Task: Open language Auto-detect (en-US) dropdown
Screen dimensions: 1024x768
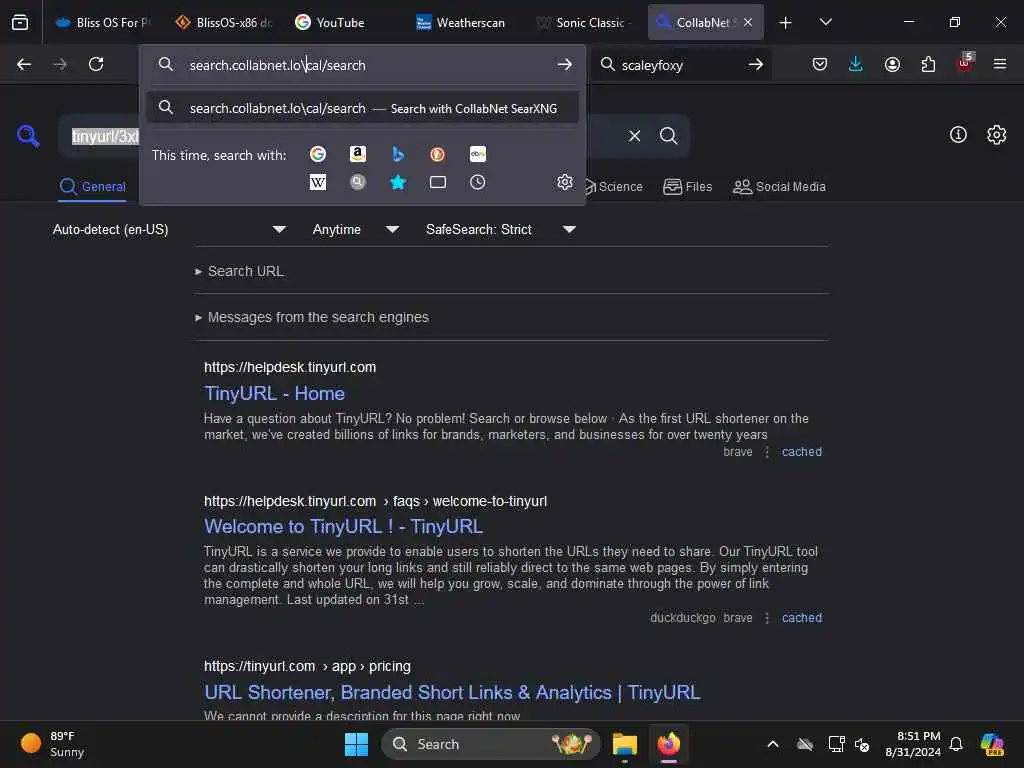Action: click(x=170, y=229)
